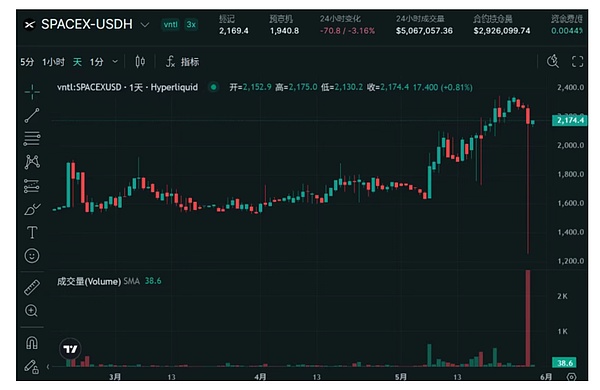Screen dimensions: 600x390
Task: Collapse the left drawing toolbar arrow
Action: point(48,367)
